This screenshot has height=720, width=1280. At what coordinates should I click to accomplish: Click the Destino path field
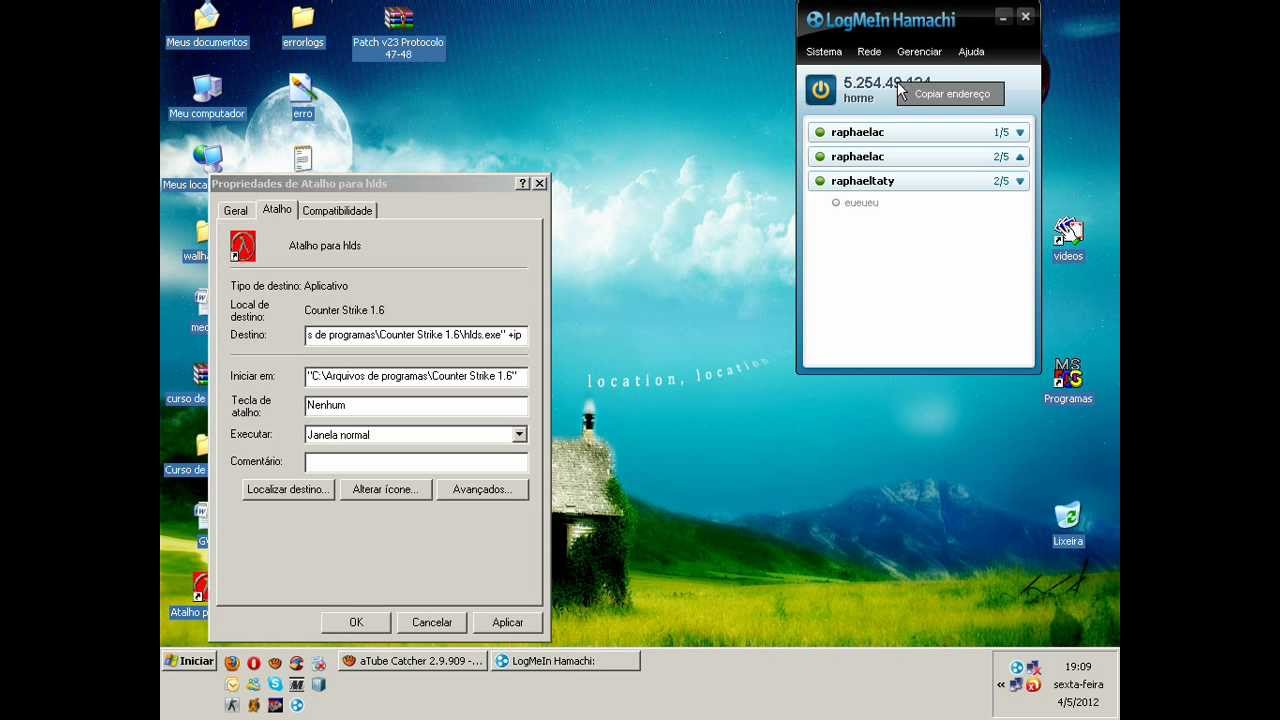point(416,335)
